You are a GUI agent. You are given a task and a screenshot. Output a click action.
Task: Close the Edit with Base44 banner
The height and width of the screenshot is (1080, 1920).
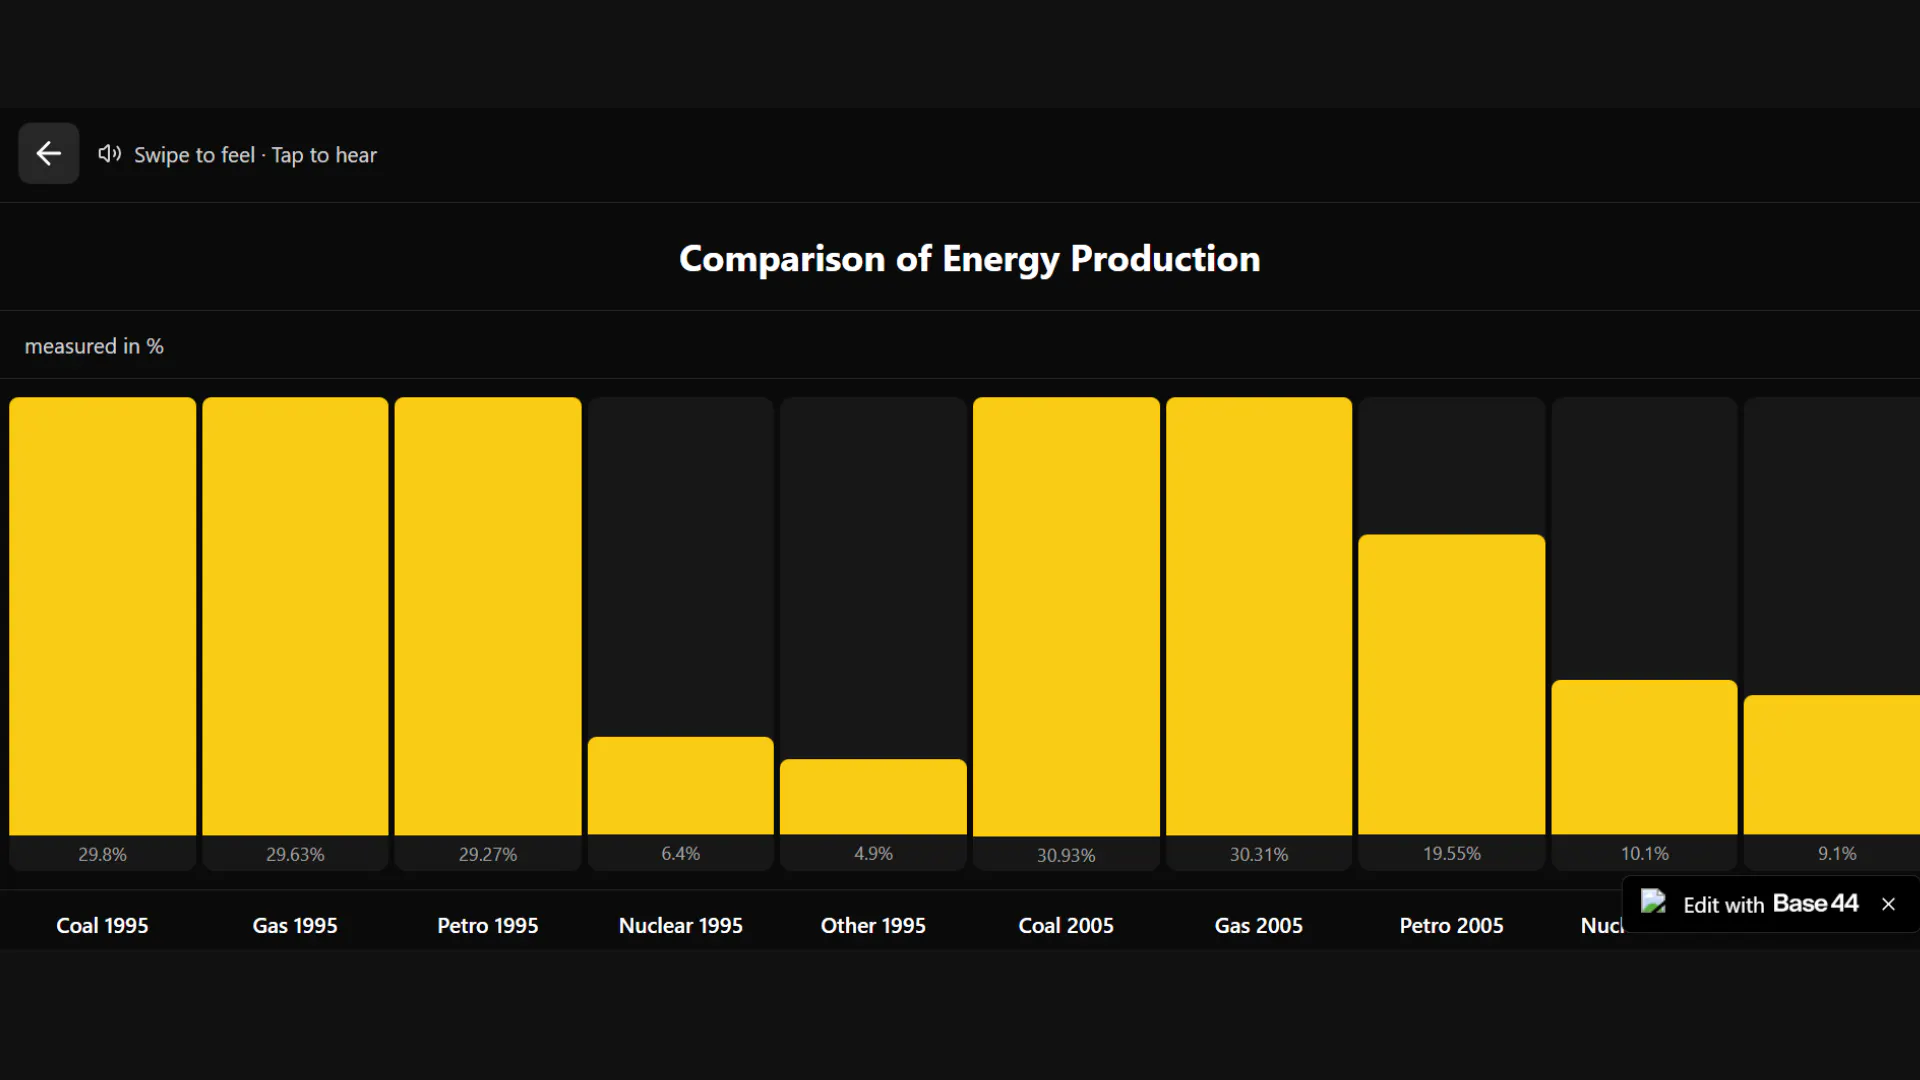[1888, 904]
